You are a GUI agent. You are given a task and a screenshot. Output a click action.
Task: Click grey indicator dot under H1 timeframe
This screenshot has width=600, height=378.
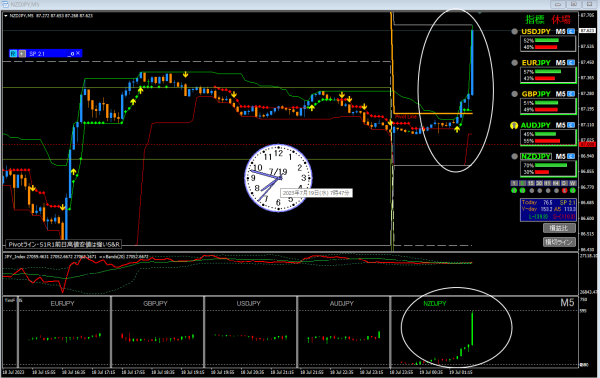[548, 191]
